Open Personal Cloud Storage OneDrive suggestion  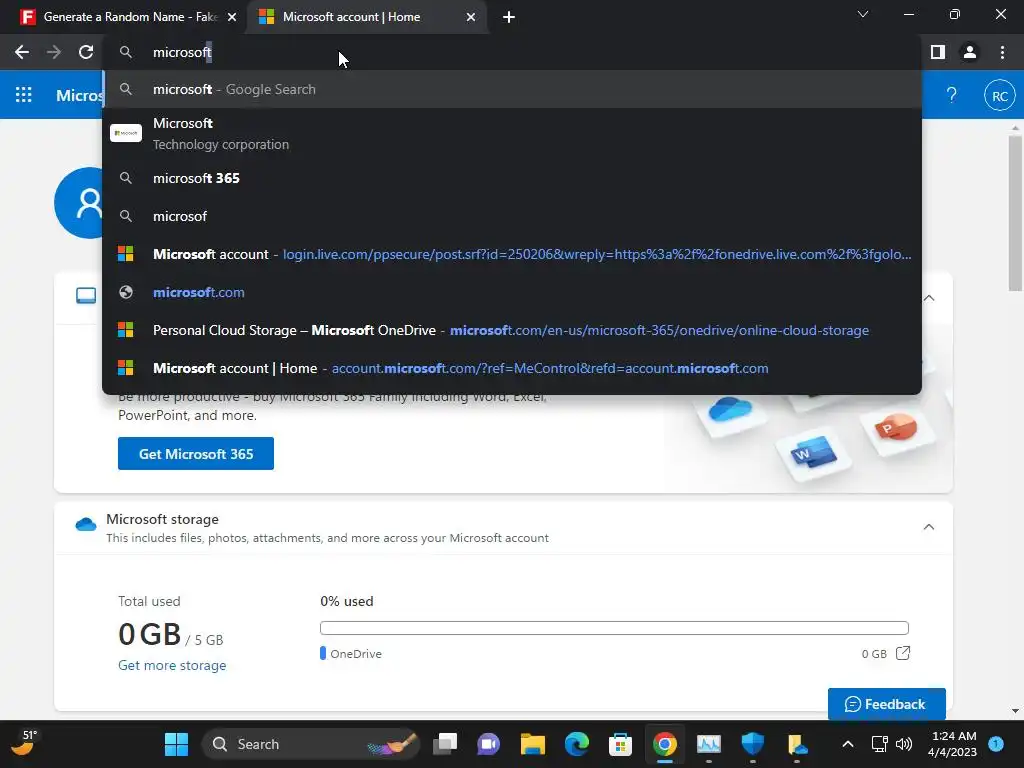point(512,330)
